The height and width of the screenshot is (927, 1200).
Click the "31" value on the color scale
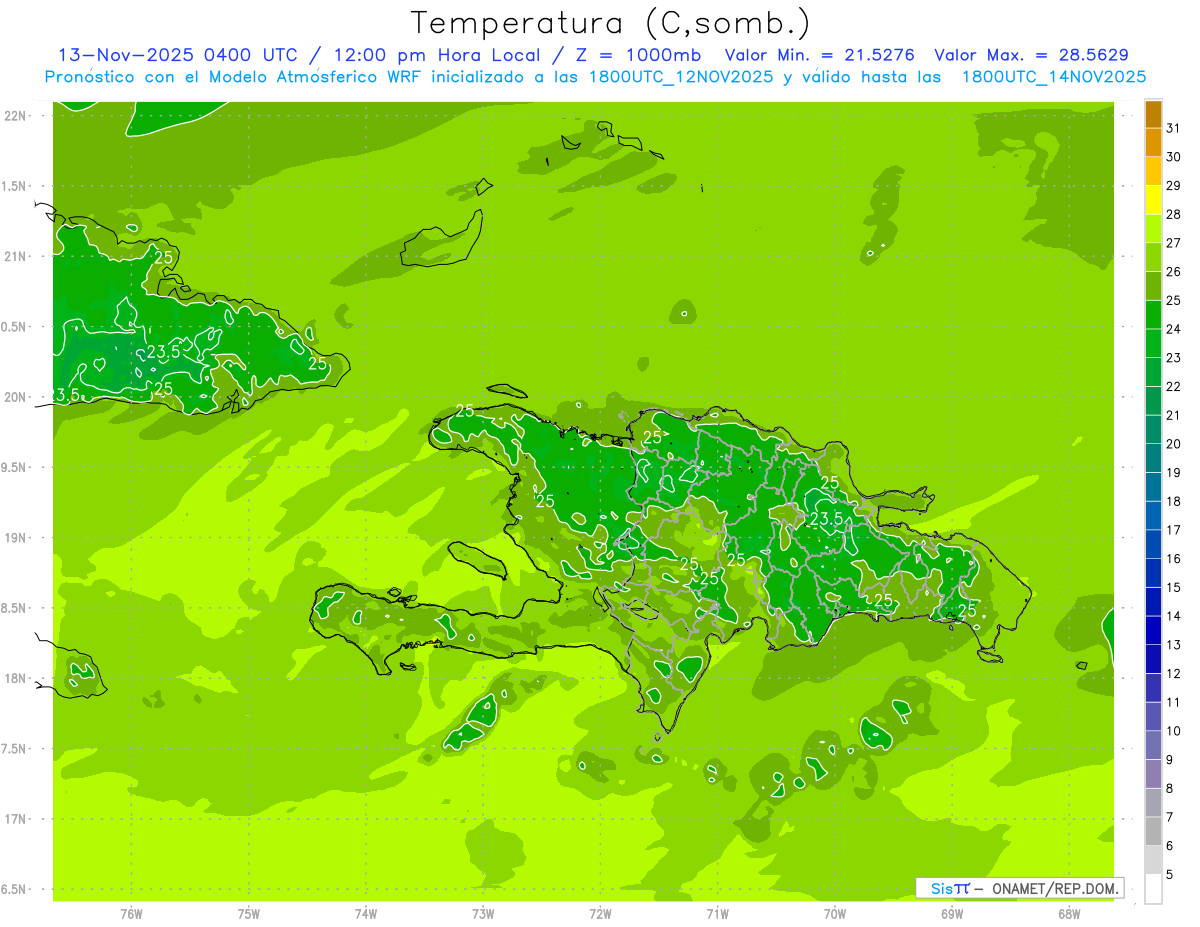click(x=1174, y=128)
